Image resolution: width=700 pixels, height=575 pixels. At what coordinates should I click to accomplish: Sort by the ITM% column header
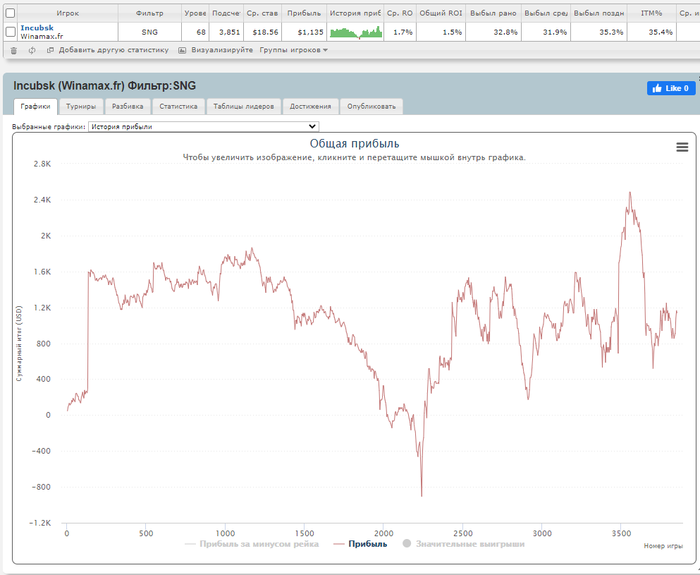651,13
